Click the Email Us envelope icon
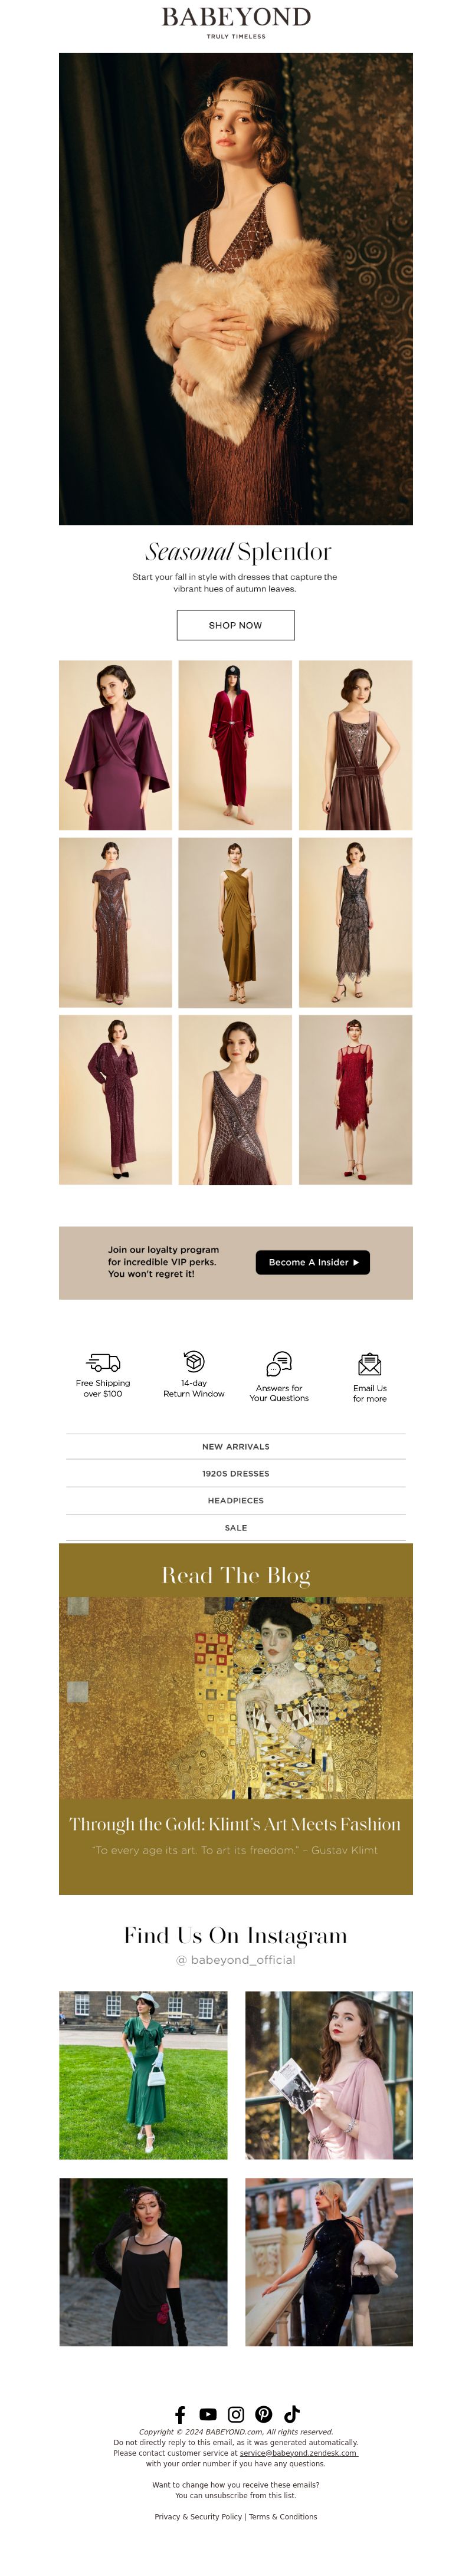The image size is (472, 2576). (370, 1364)
